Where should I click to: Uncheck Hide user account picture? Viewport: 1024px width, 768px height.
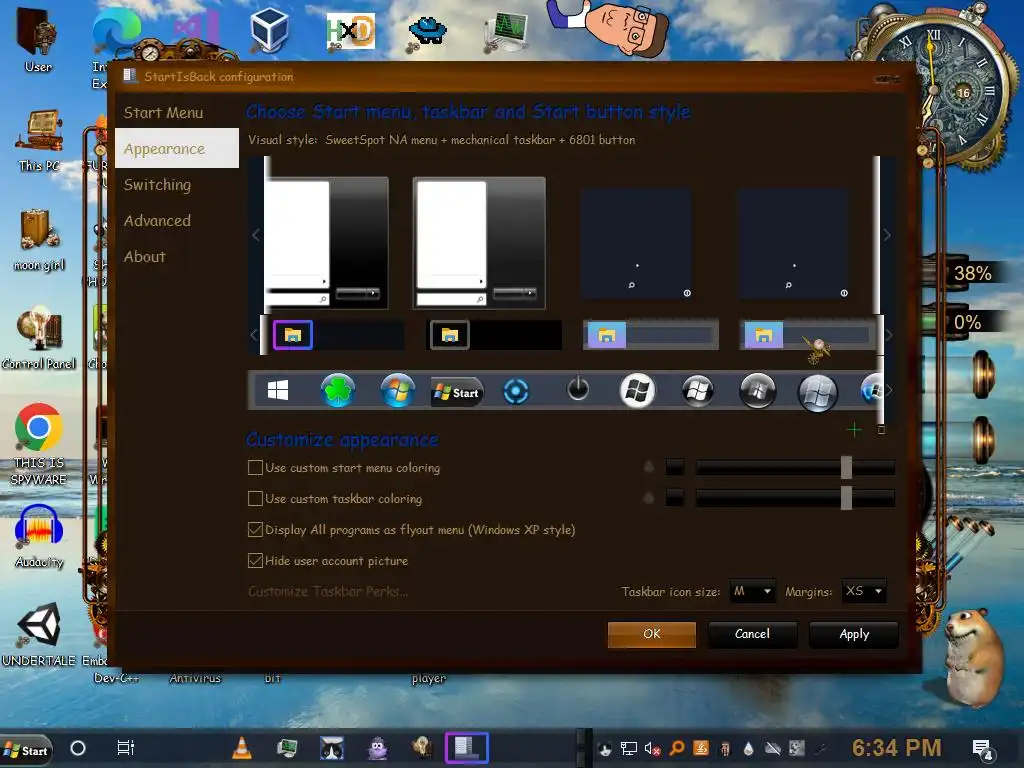[255, 560]
